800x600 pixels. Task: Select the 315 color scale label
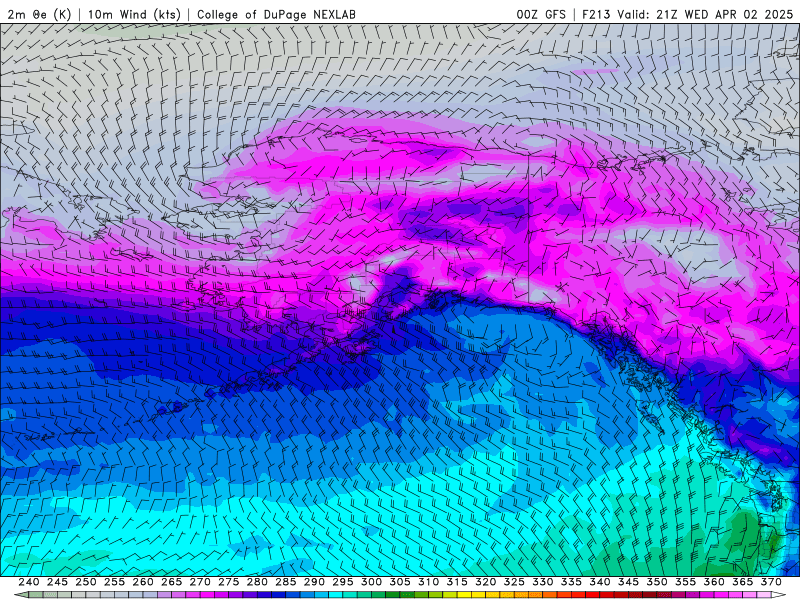[457, 582]
